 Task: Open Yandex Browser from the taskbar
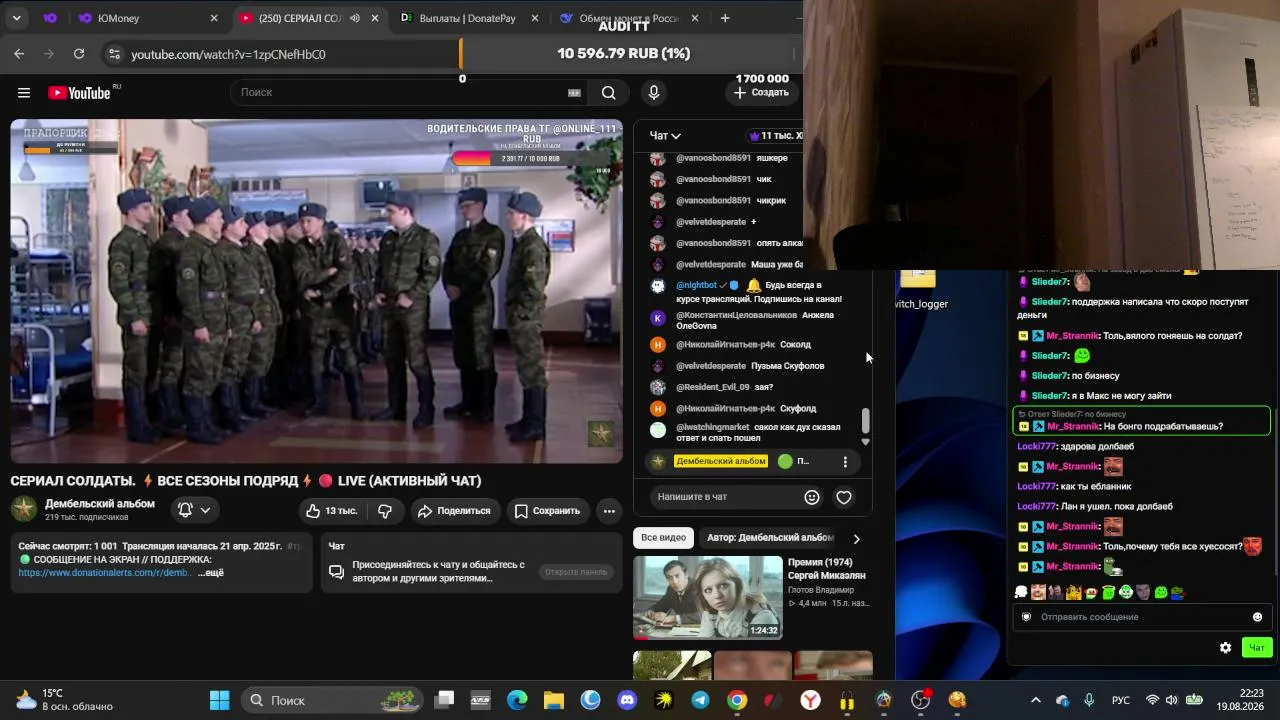810,700
